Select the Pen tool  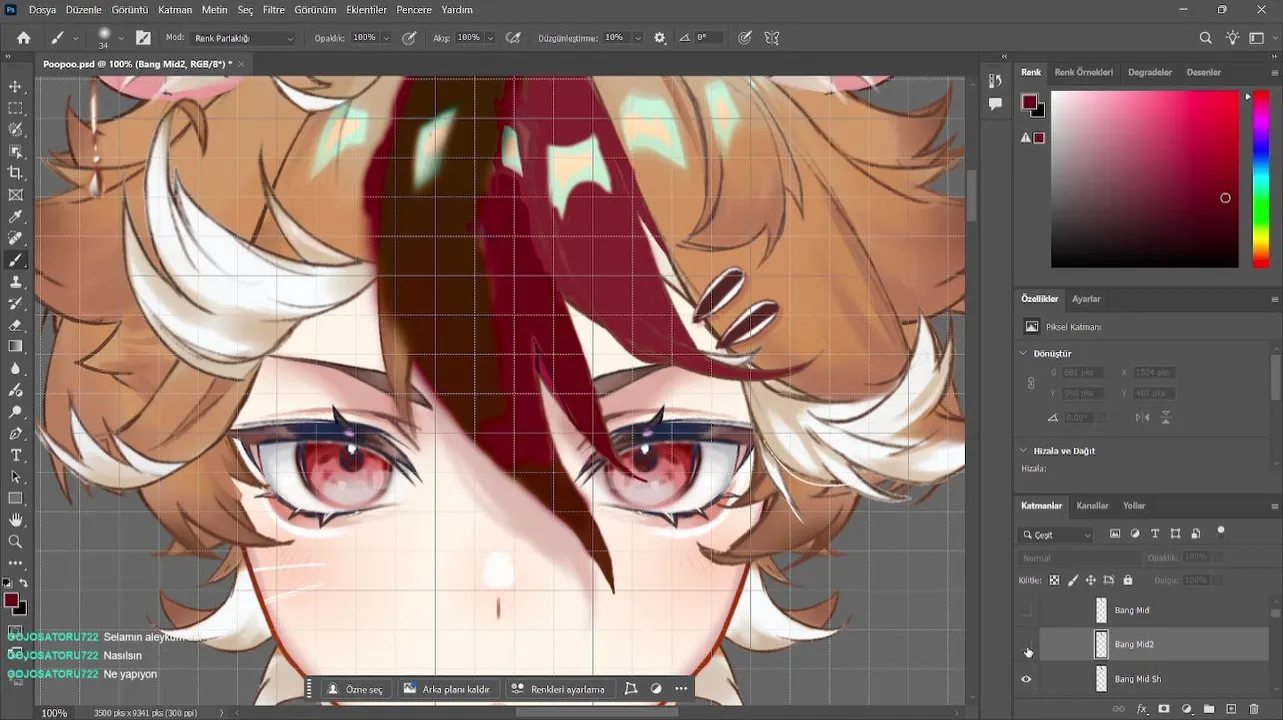(15, 433)
